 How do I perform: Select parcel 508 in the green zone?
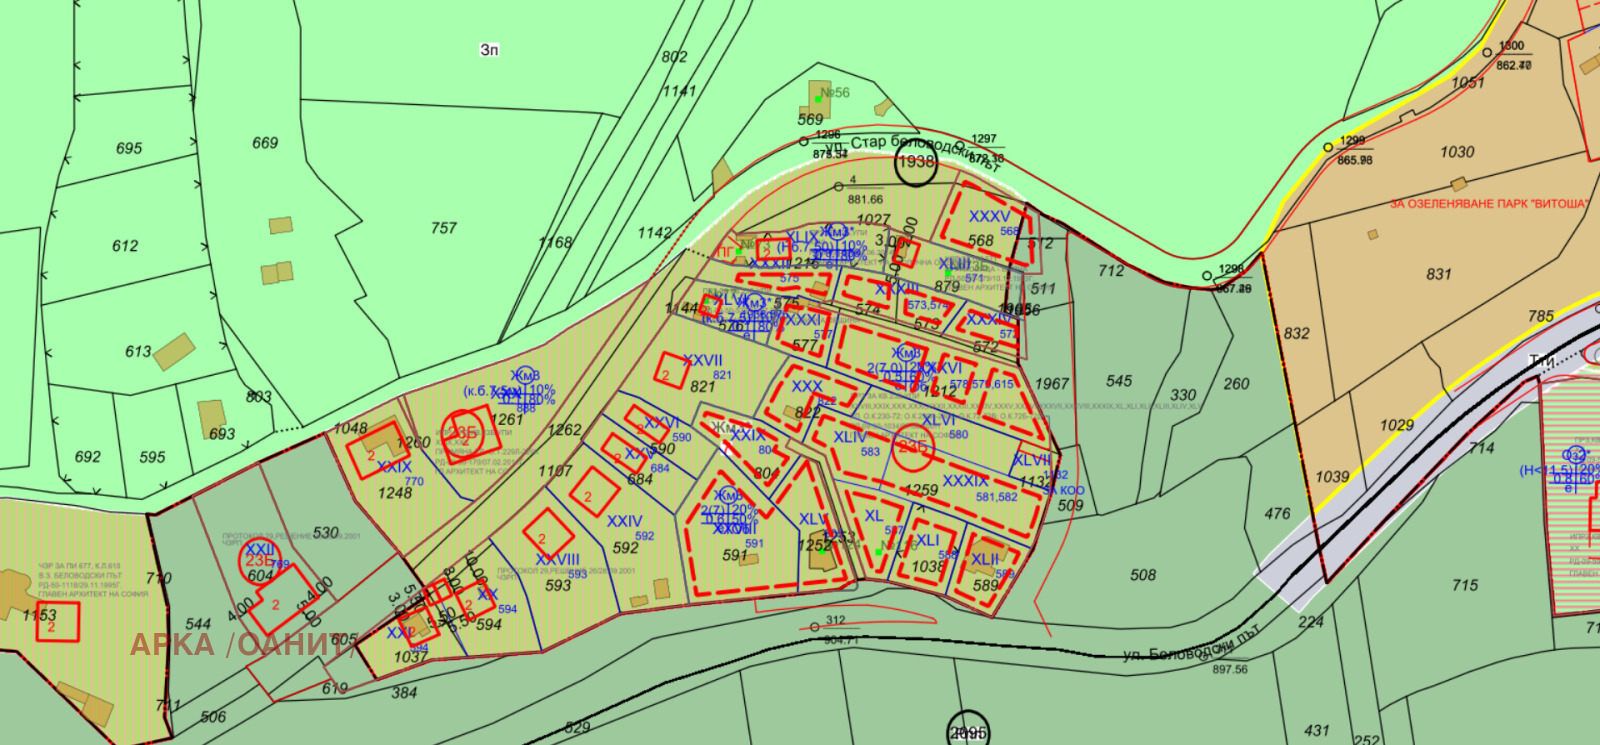[x=1143, y=575]
